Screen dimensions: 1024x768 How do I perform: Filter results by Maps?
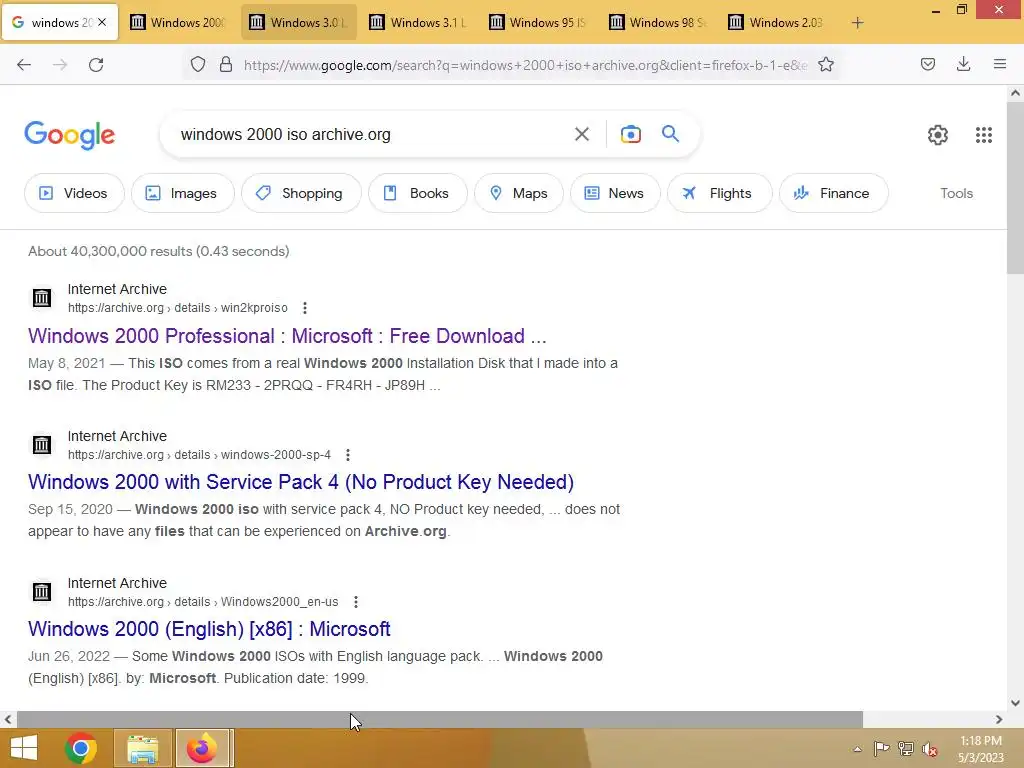click(x=519, y=193)
